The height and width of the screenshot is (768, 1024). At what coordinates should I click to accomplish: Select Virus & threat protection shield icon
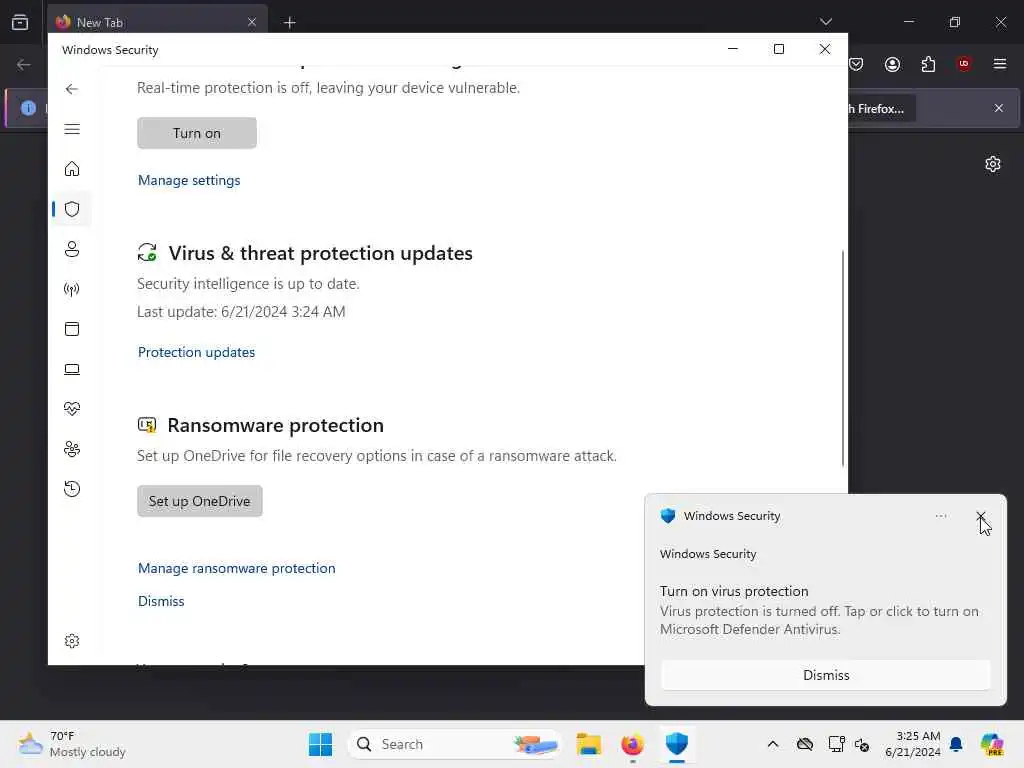(72, 209)
